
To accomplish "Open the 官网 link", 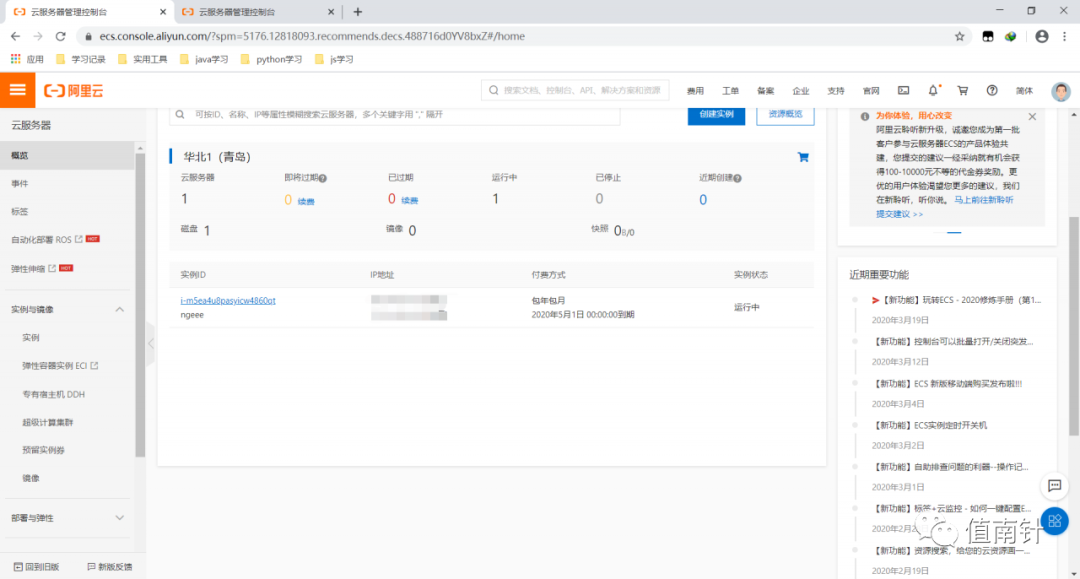I will pos(871,91).
